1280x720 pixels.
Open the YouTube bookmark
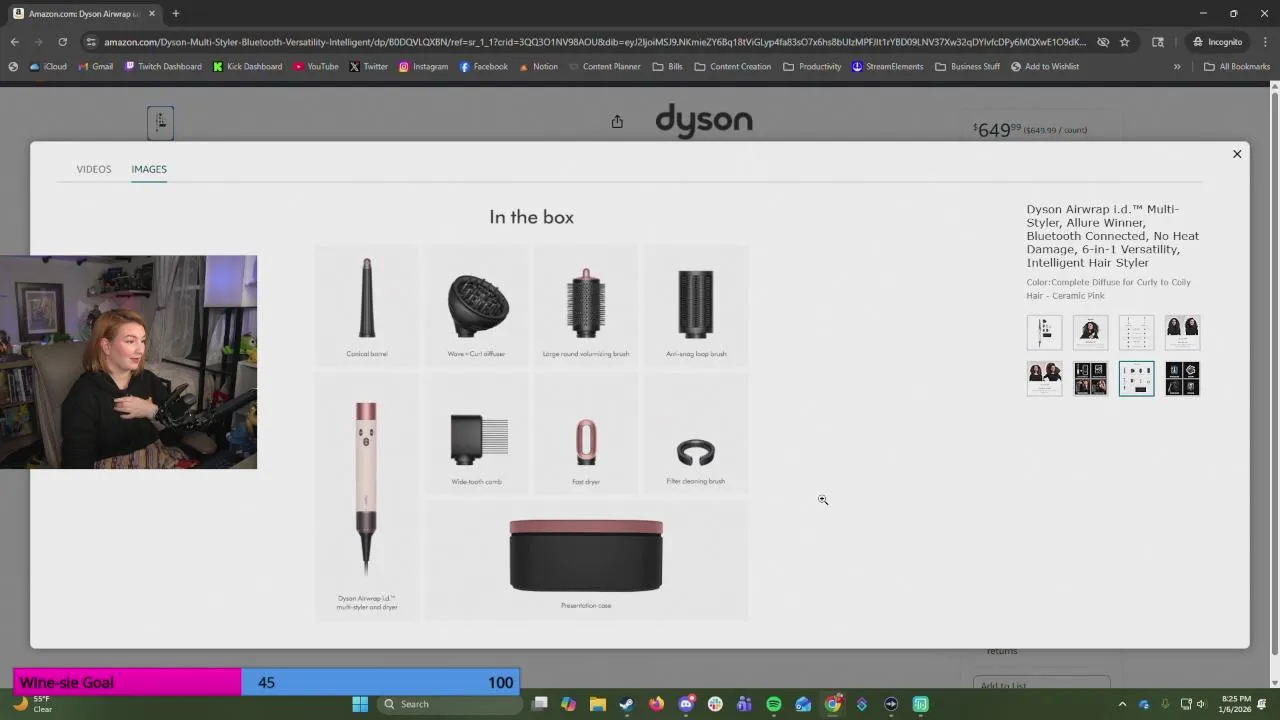point(316,67)
